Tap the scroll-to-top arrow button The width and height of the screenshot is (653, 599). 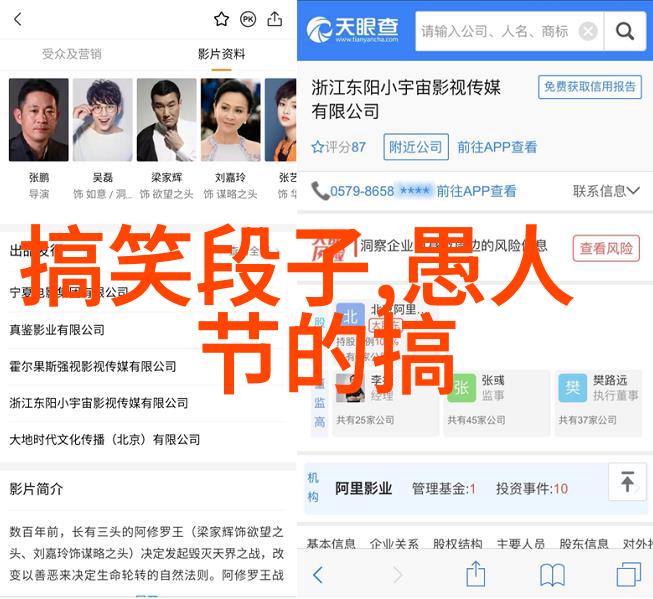(x=627, y=482)
